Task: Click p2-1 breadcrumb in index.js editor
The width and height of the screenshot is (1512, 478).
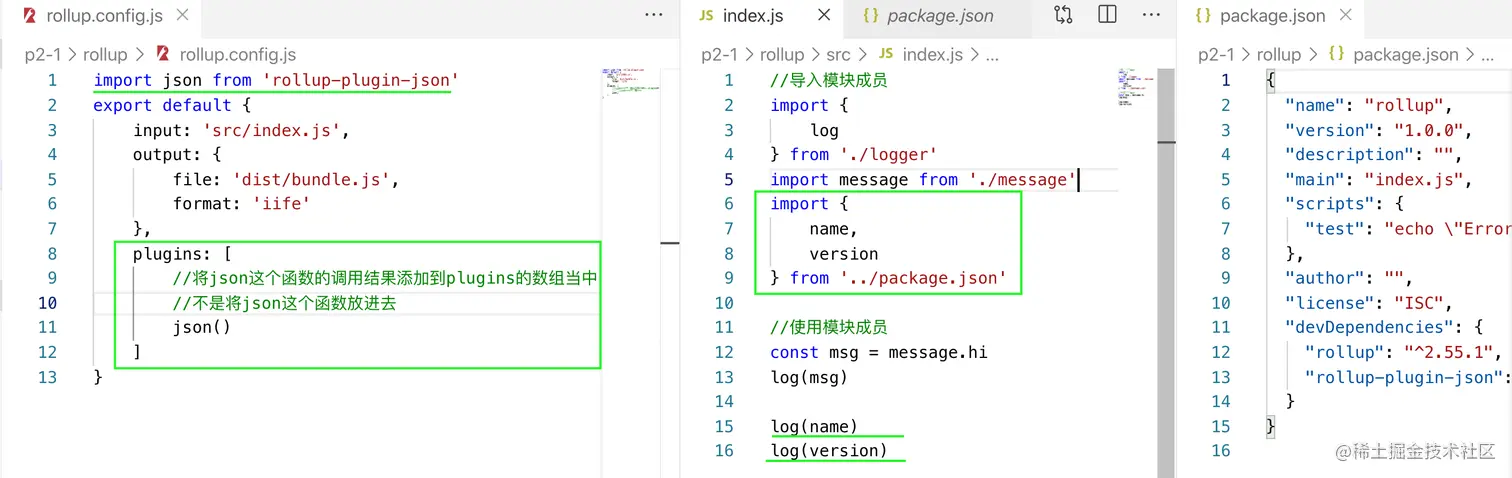Action: [x=720, y=54]
